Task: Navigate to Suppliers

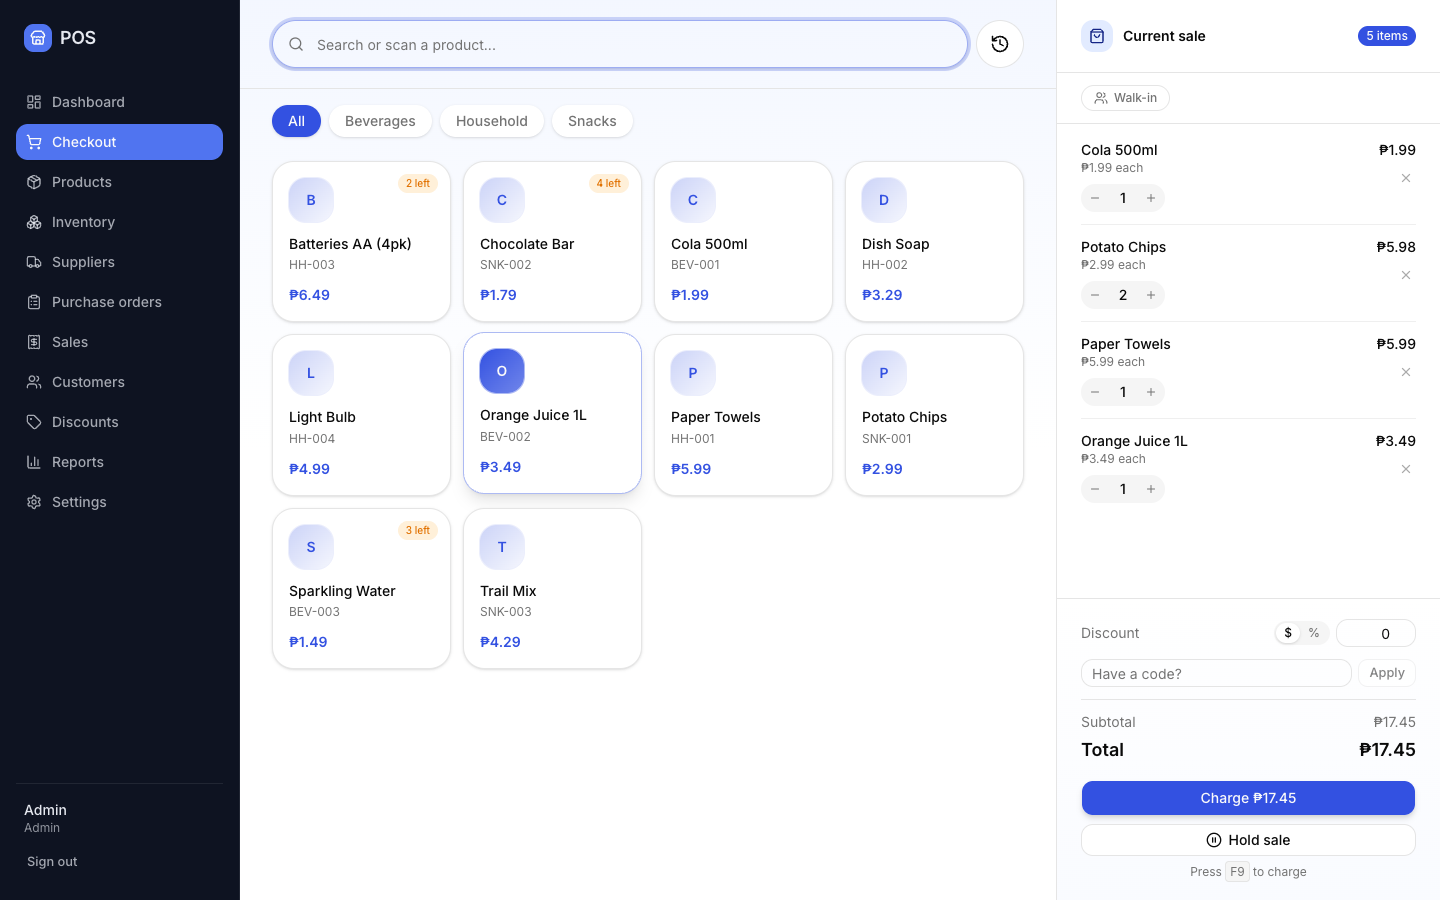Action: pyautogui.click(x=119, y=262)
